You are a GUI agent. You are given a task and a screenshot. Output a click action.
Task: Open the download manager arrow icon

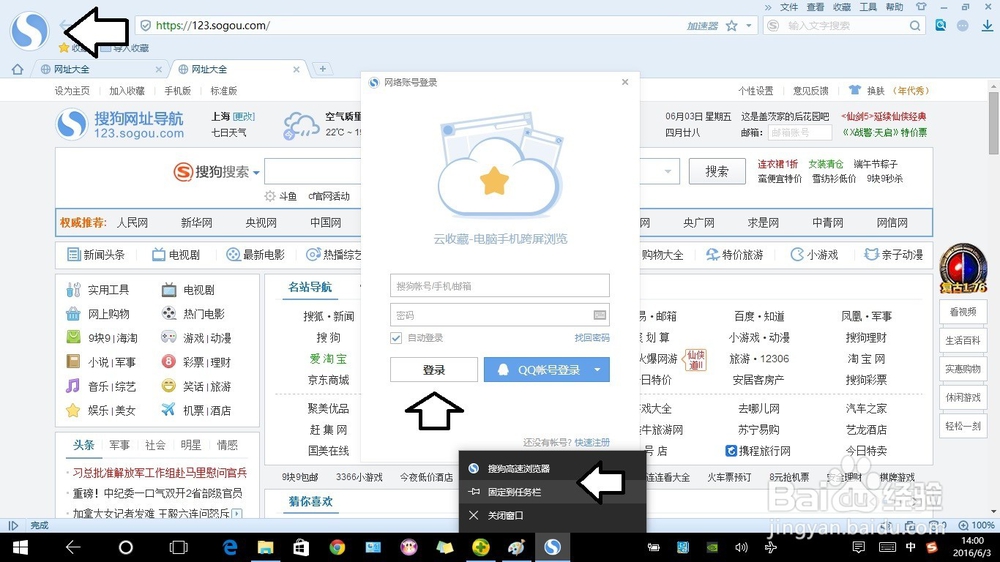coord(987,26)
